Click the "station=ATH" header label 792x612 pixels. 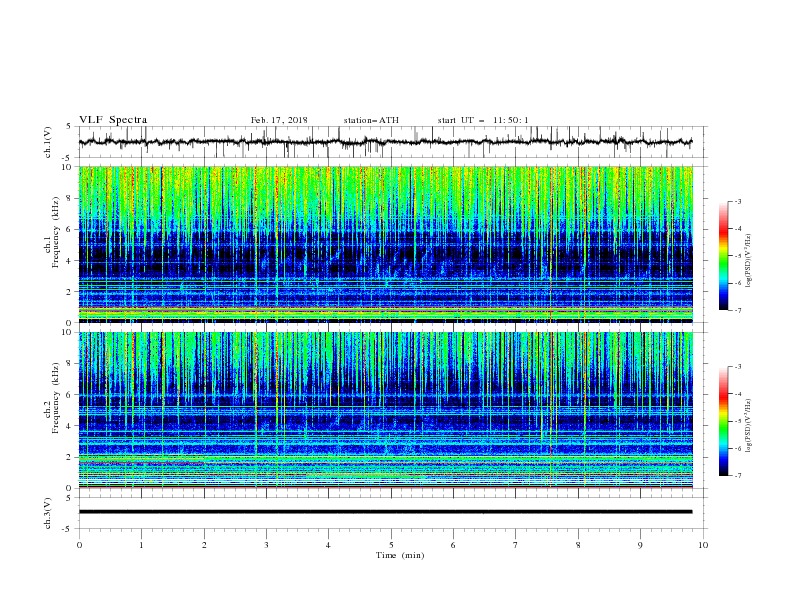pos(371,120)
